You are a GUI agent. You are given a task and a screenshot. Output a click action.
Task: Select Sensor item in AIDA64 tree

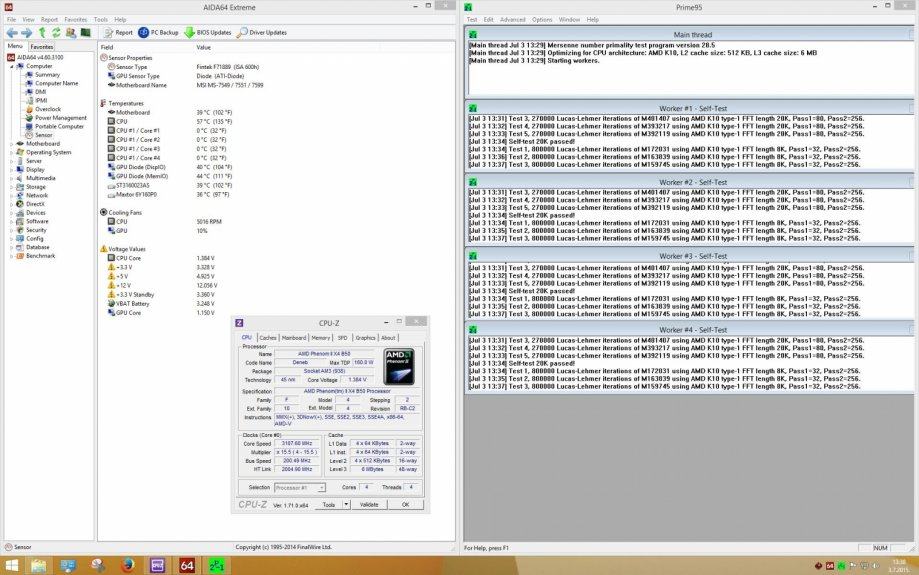tap(43, 135)
